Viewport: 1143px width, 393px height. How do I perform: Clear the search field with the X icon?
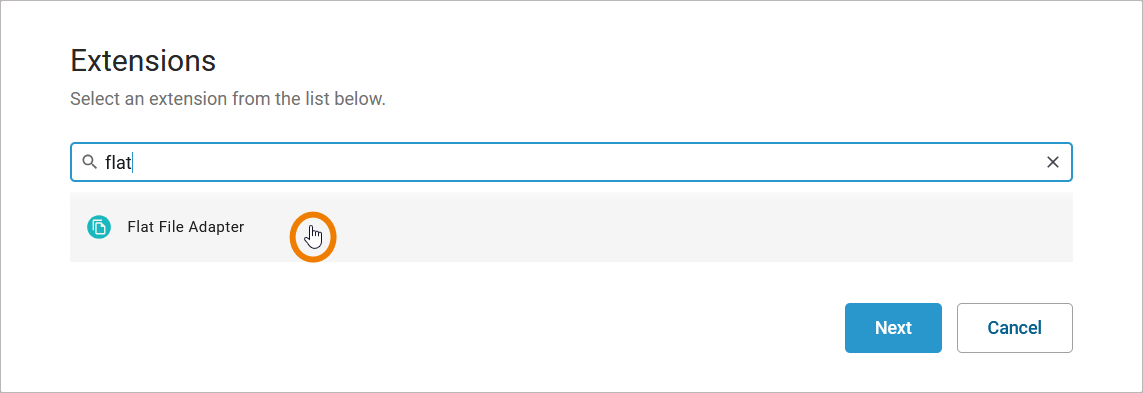pyautogui.click(x=1053, y=162)
